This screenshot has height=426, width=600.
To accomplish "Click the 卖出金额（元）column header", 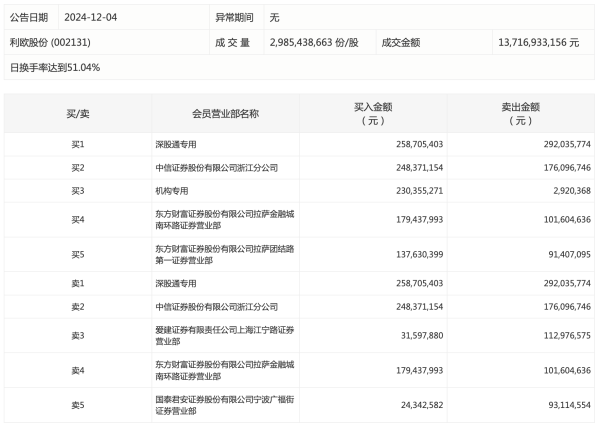I will (x=521, y=114).
